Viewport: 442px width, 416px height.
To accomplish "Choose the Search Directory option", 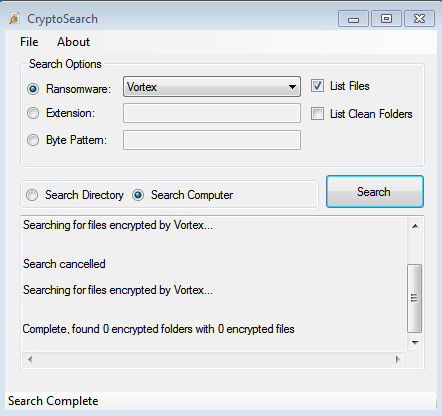I will tap(32, 195).
